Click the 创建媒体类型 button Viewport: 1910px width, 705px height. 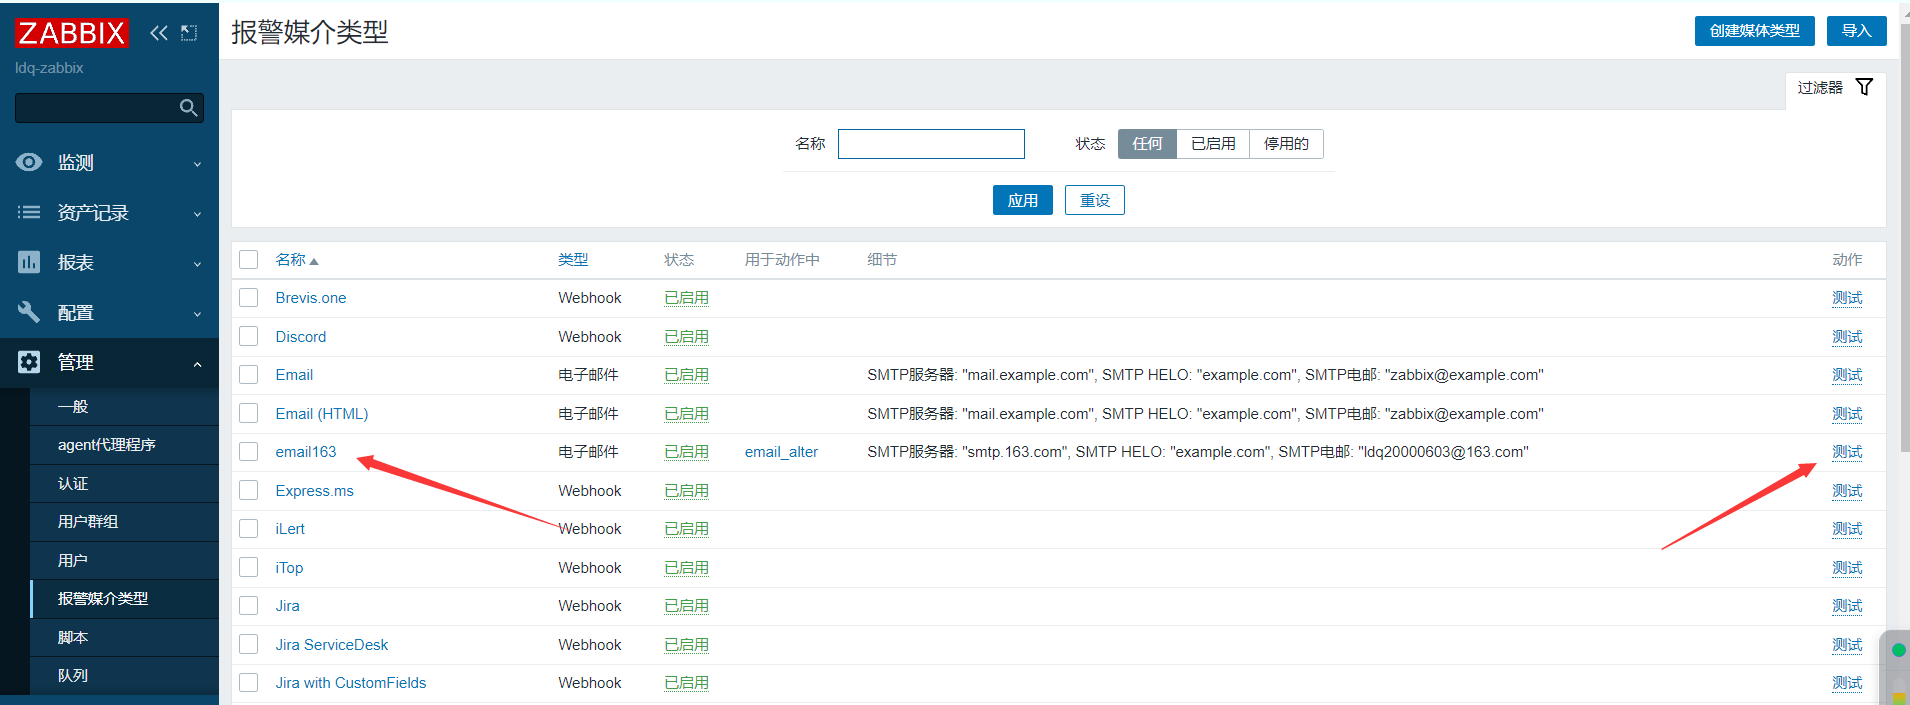[1754, 31]
